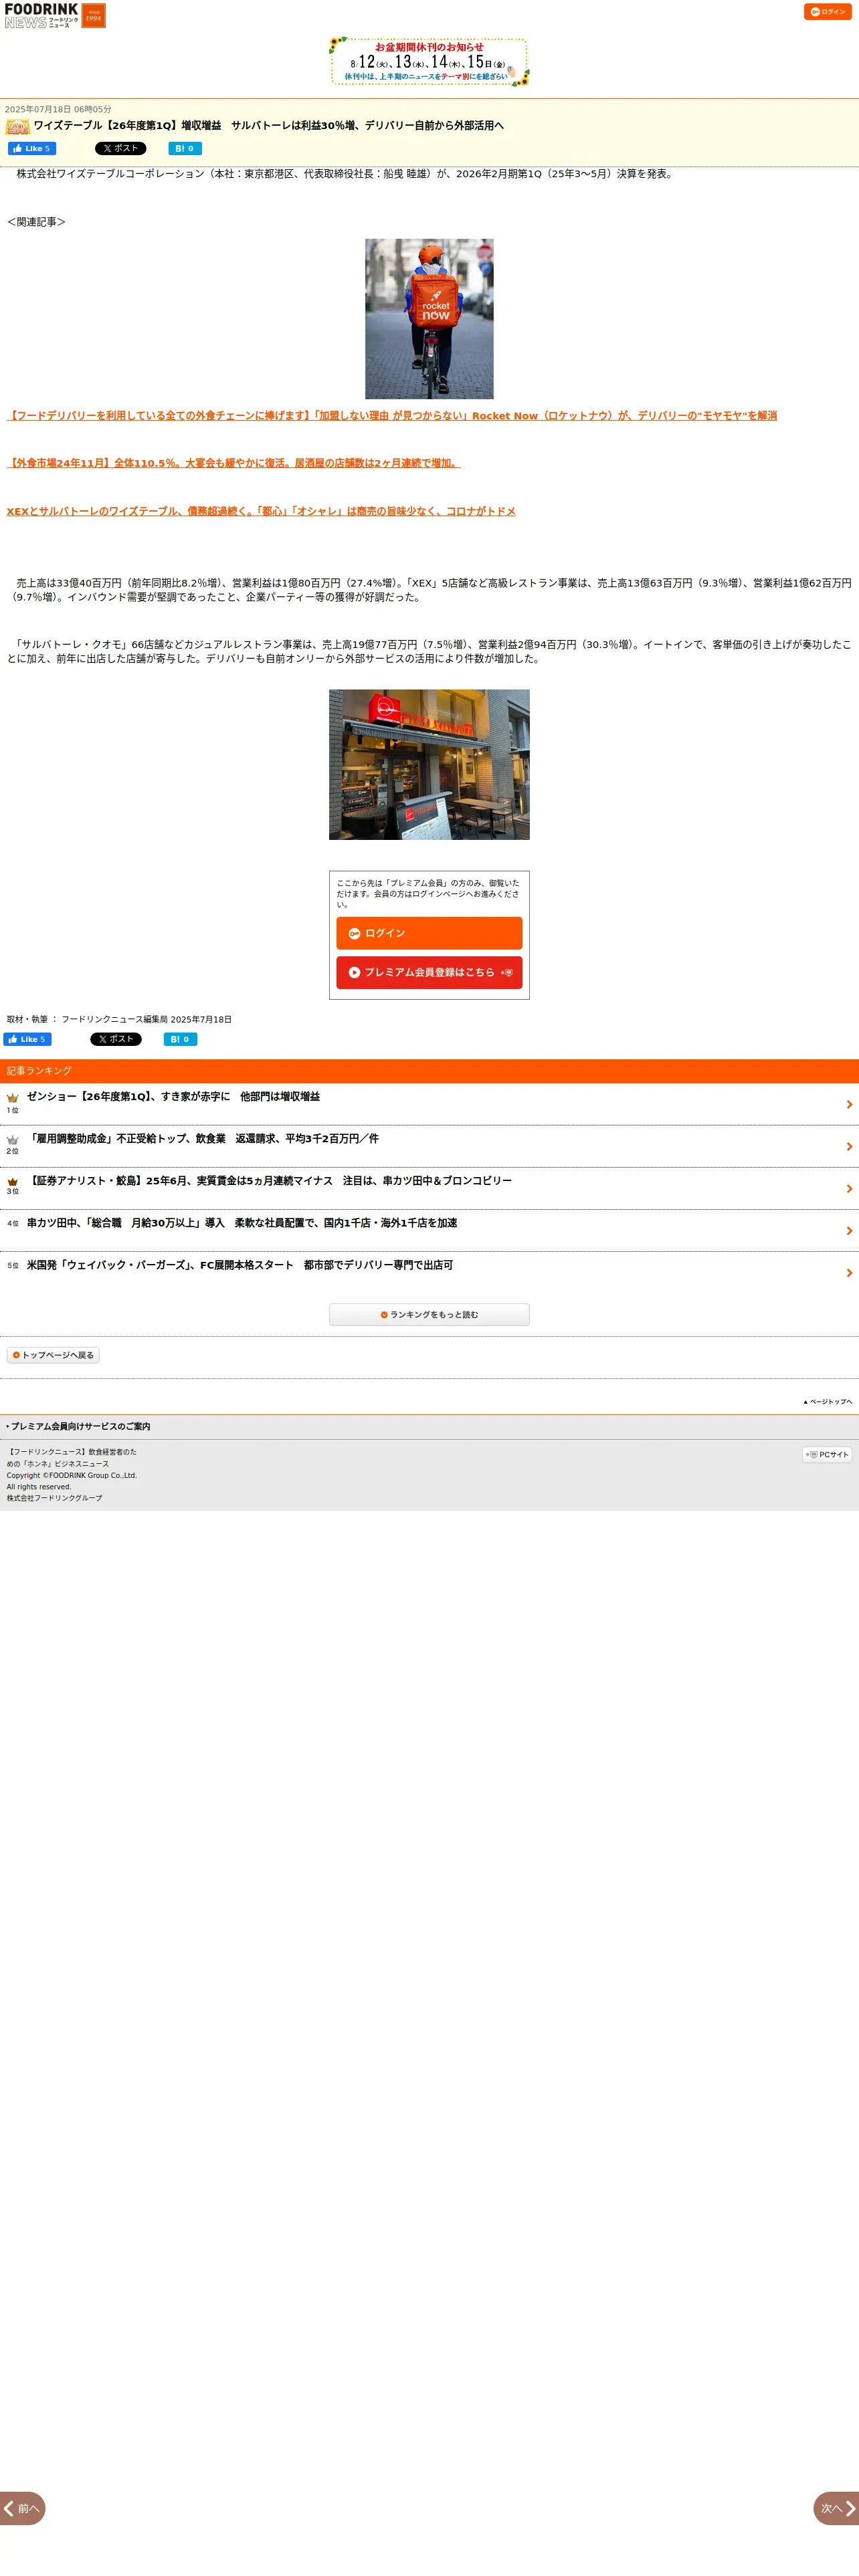Open the Rocket Now related article link

tap(392, 416)
